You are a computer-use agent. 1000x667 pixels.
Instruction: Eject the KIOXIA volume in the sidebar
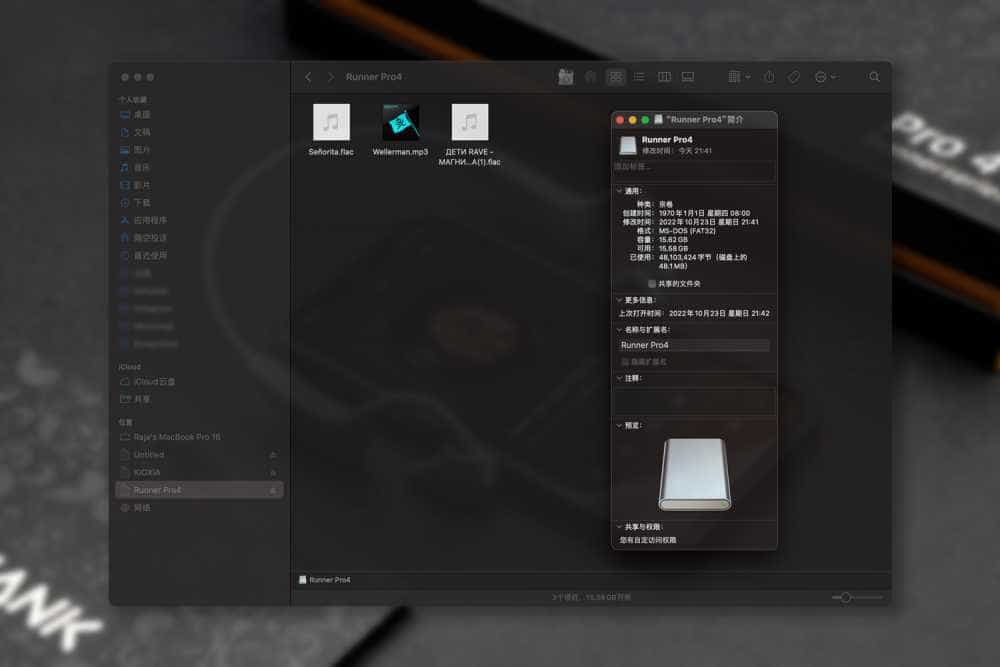point(271,472)
